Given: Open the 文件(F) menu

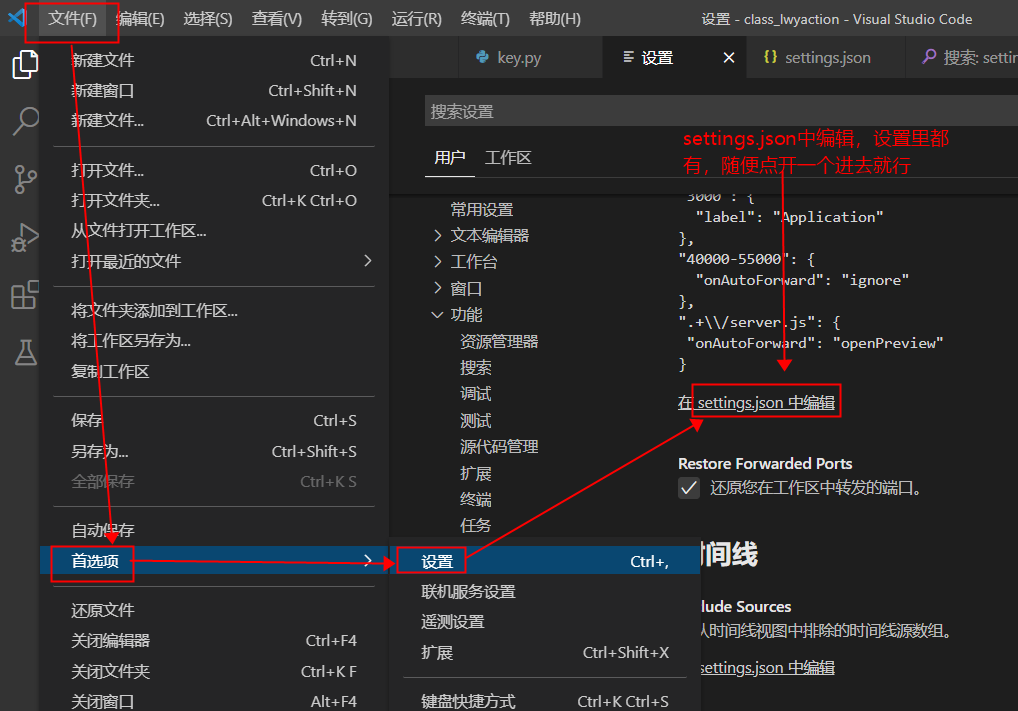Looking at the screenshot, I should pyautogui.click(x=72, y=19).
